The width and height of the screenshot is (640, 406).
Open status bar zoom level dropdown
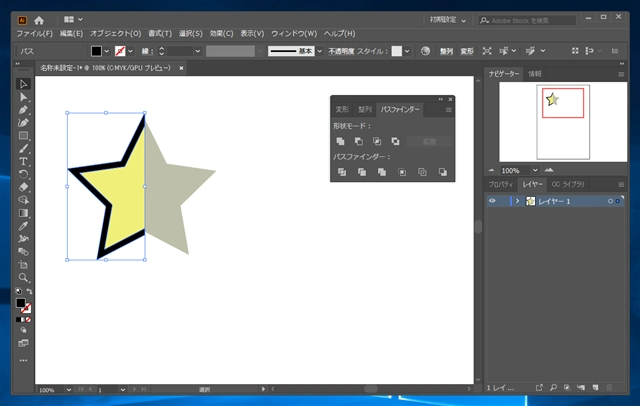coord(69,390)
